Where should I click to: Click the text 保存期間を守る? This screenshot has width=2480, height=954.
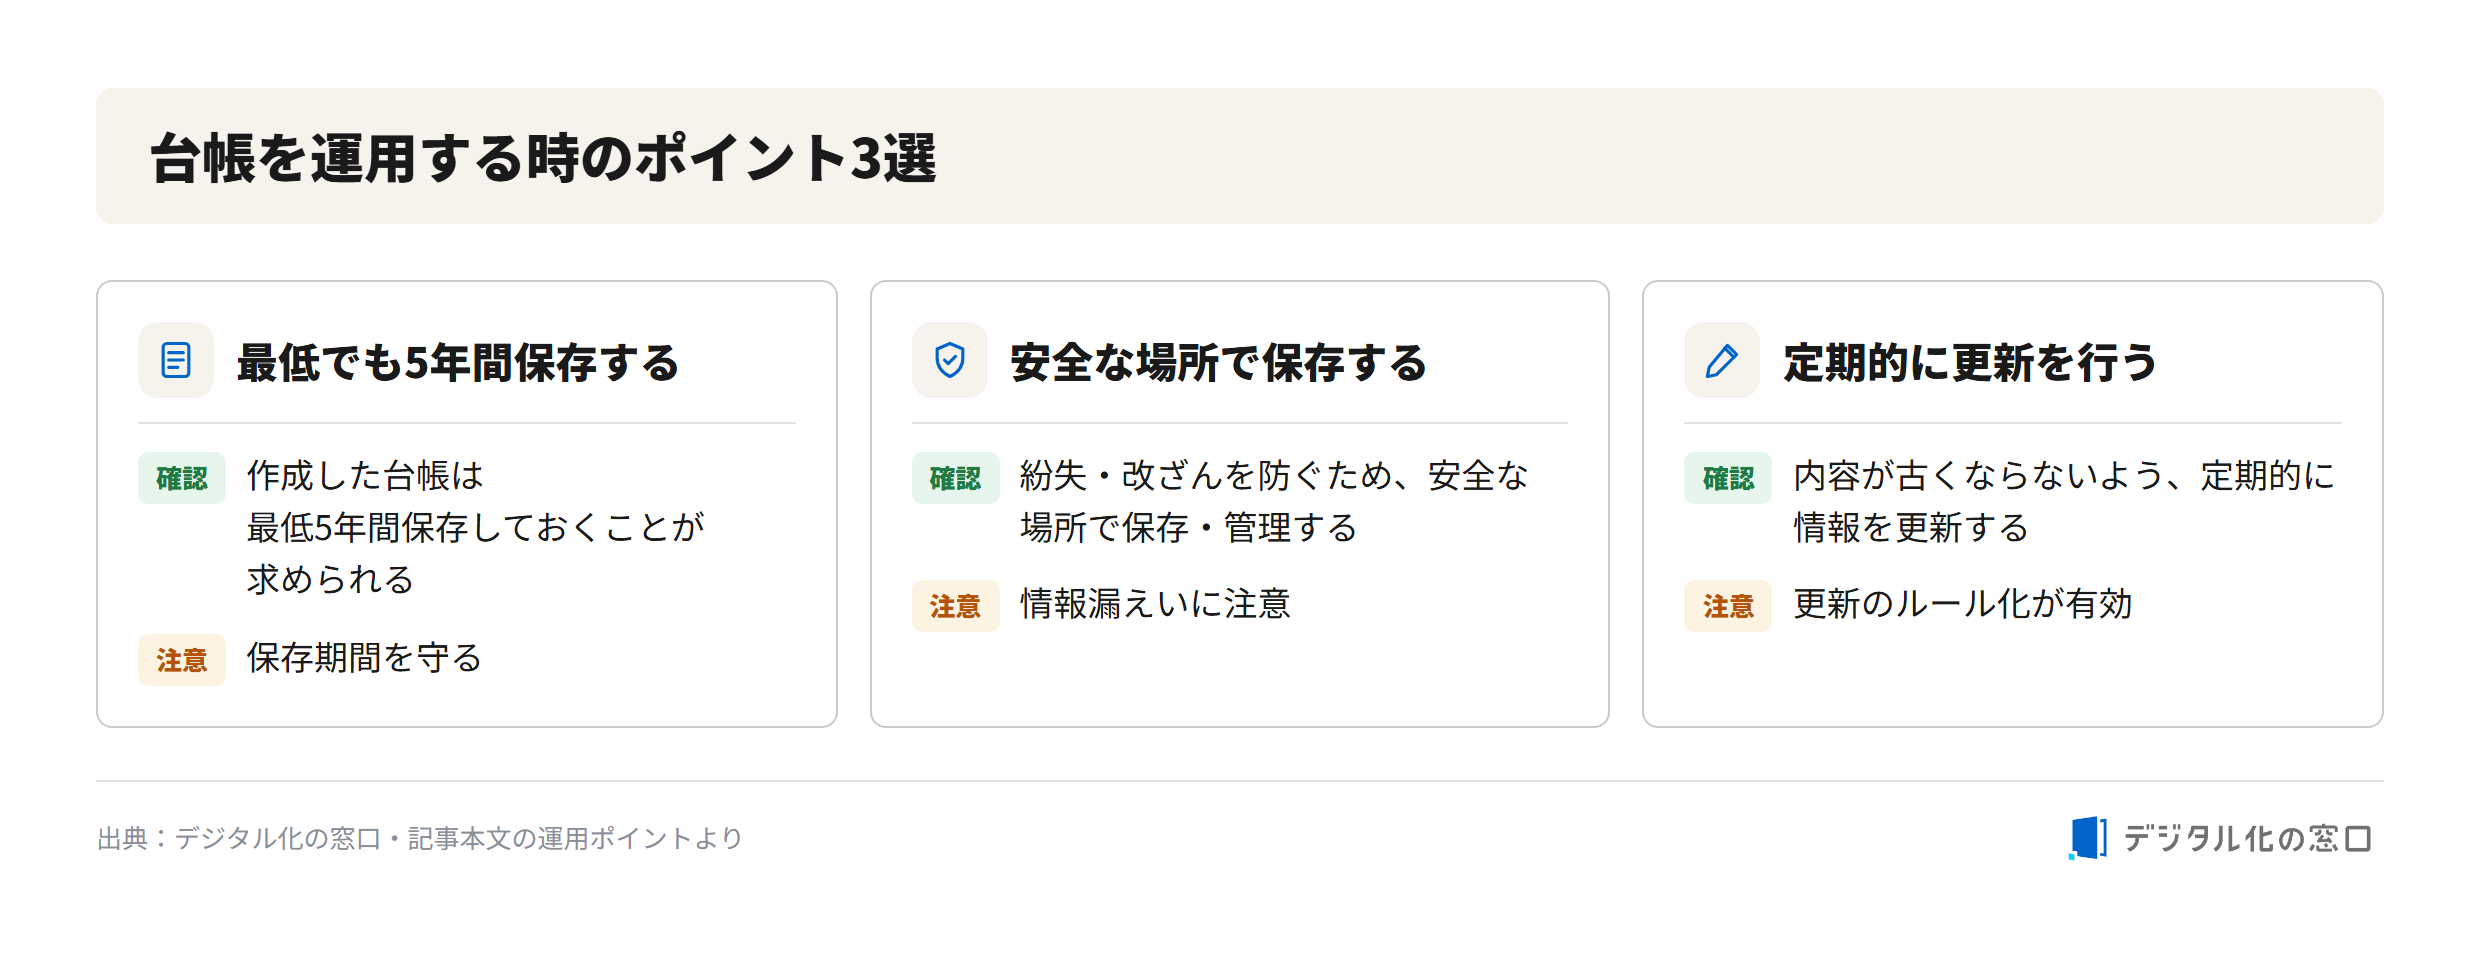(365, 658)
